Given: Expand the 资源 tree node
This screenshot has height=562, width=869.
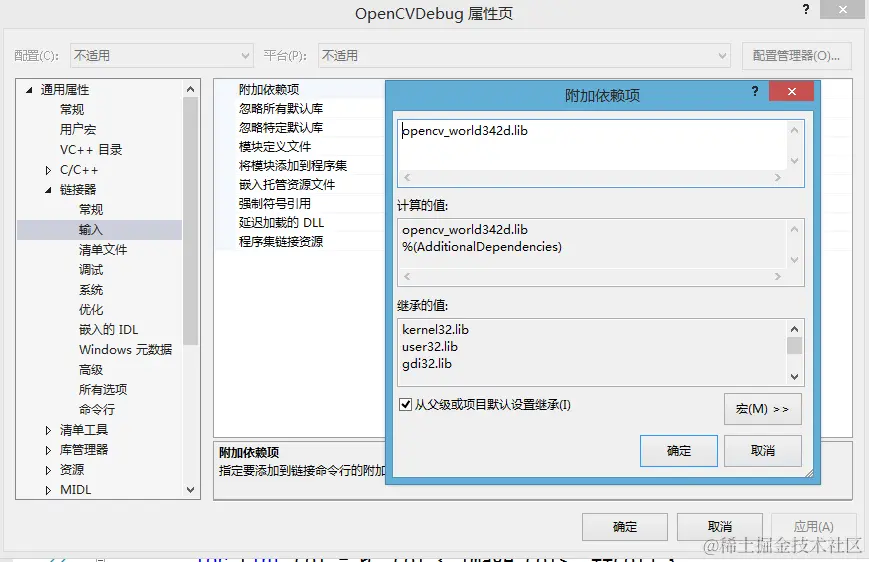Looking at the screenshot, I should 48,470.
